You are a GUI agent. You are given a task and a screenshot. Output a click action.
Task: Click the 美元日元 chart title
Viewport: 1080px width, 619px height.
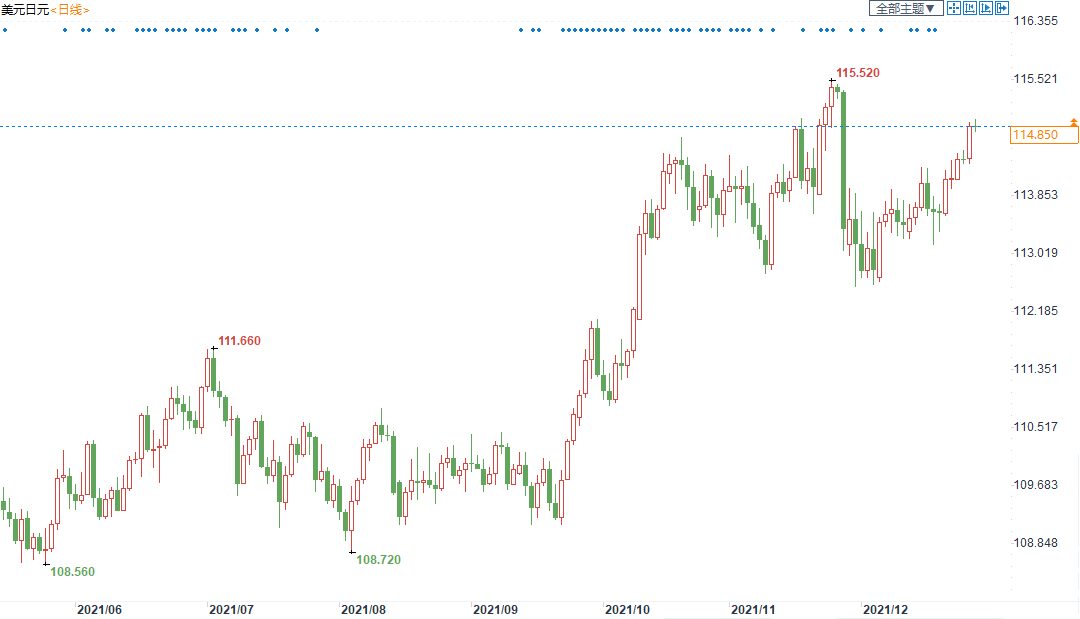[24, 9]
